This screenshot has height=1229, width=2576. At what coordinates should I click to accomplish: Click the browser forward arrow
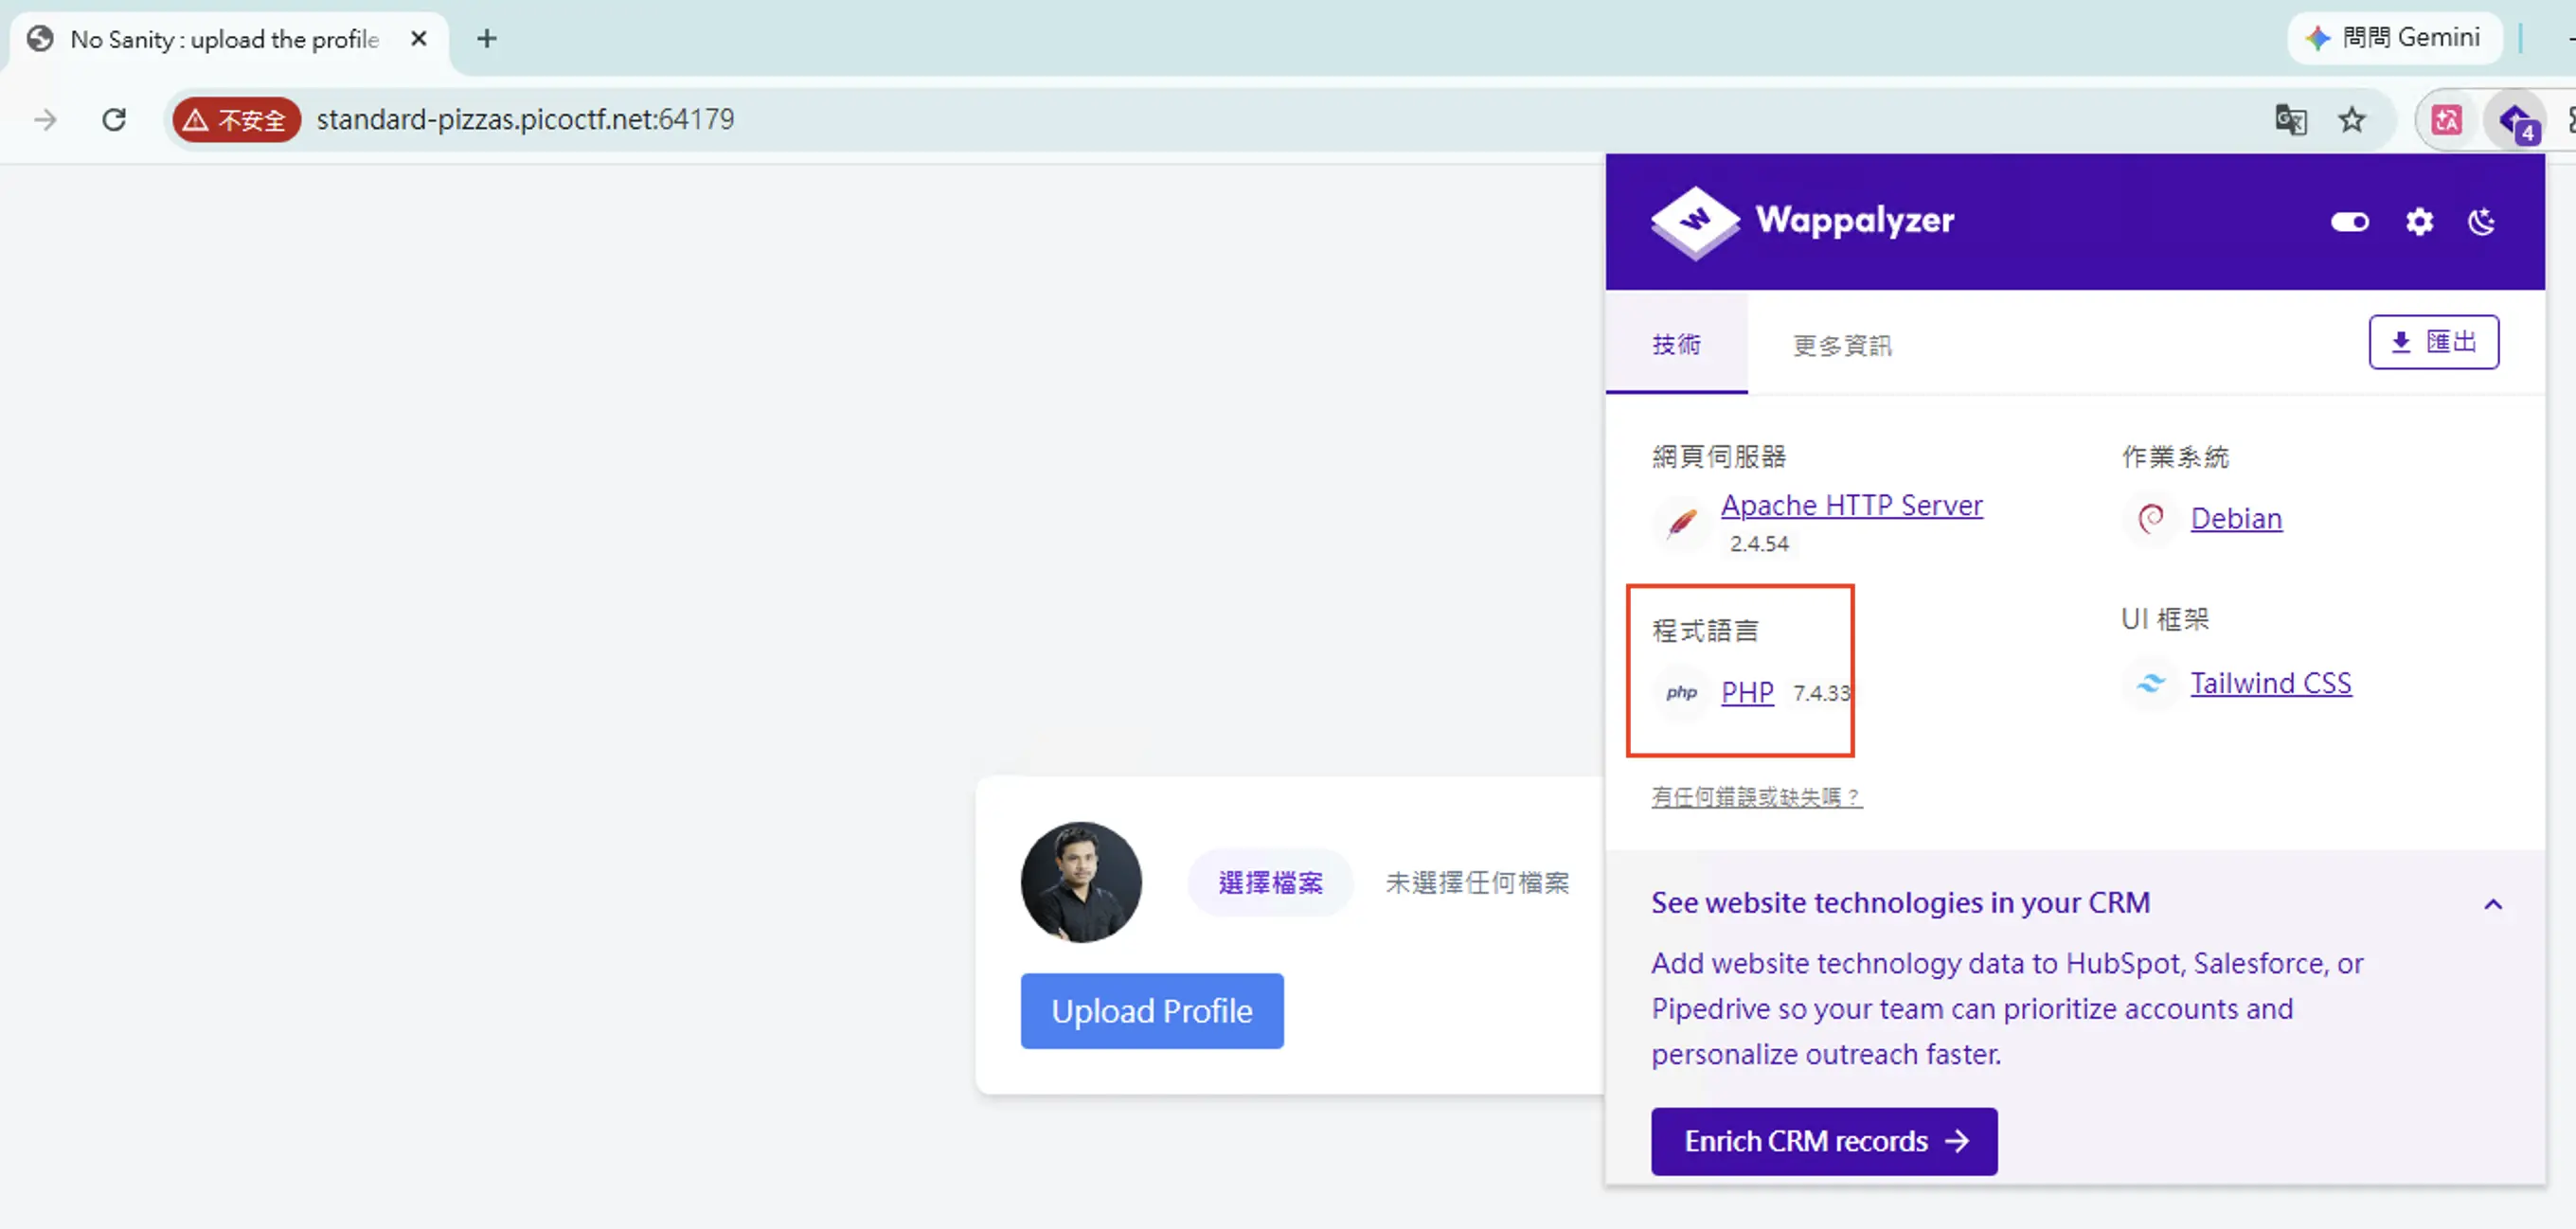pos(45,120)
